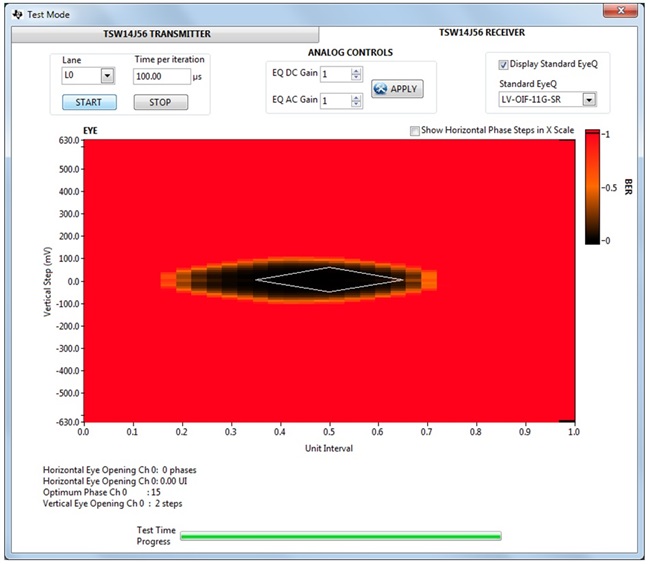650x564 pixels.
Task: Decrease EQ DC Gain with down arrow
Action: point(356,77)
